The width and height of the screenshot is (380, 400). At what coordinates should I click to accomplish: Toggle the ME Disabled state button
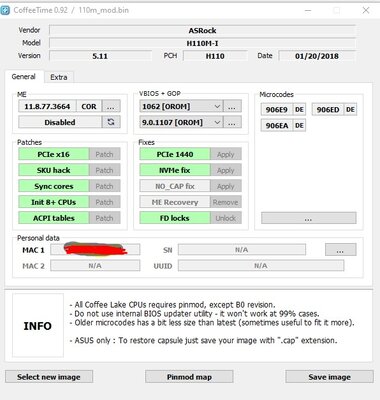click(60, 122)
